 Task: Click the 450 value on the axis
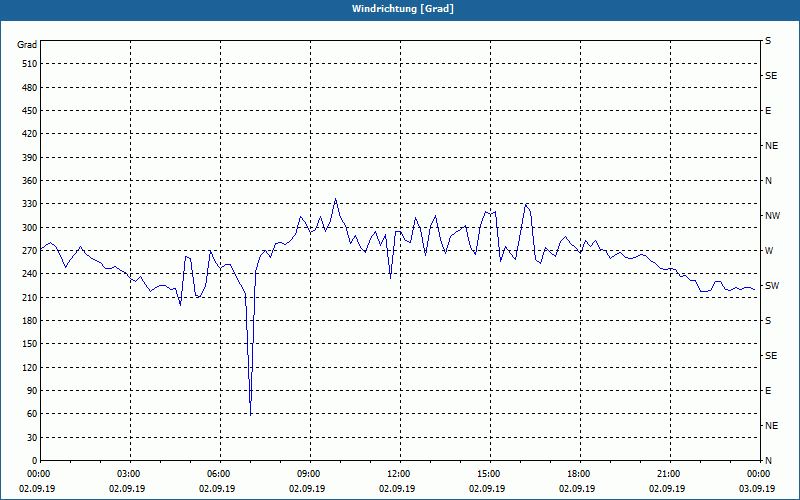[x=30, y=111]
